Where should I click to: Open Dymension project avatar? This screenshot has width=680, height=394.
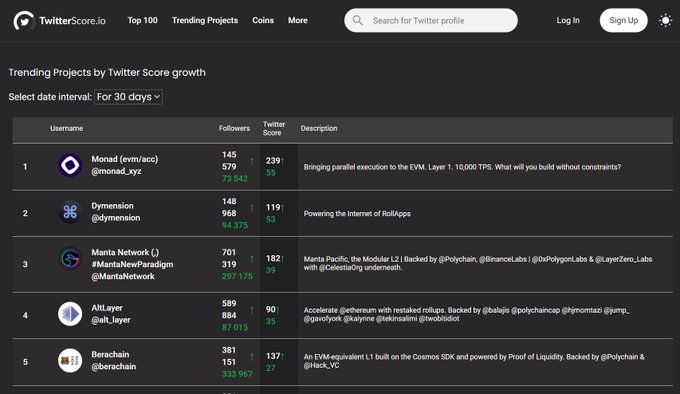coord(70,212)
